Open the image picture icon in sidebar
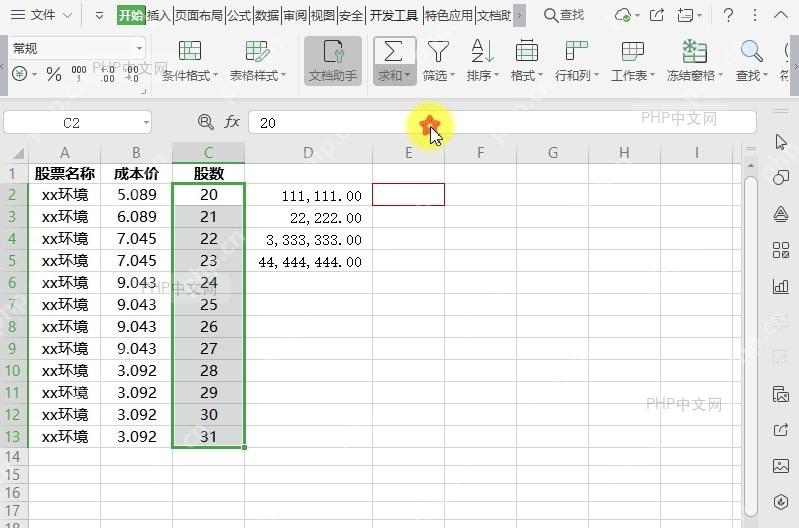The image size is (799, 528). coord(781,465)
